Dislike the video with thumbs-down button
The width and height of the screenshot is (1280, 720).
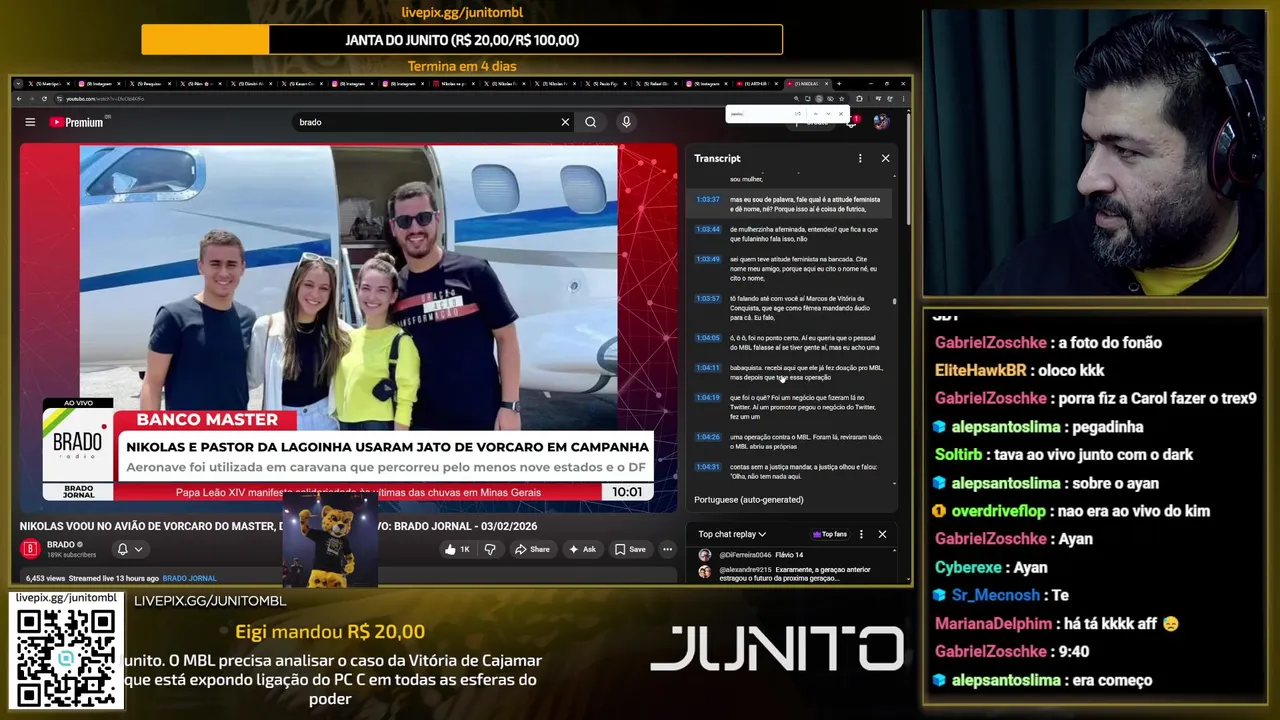(490, 549)
